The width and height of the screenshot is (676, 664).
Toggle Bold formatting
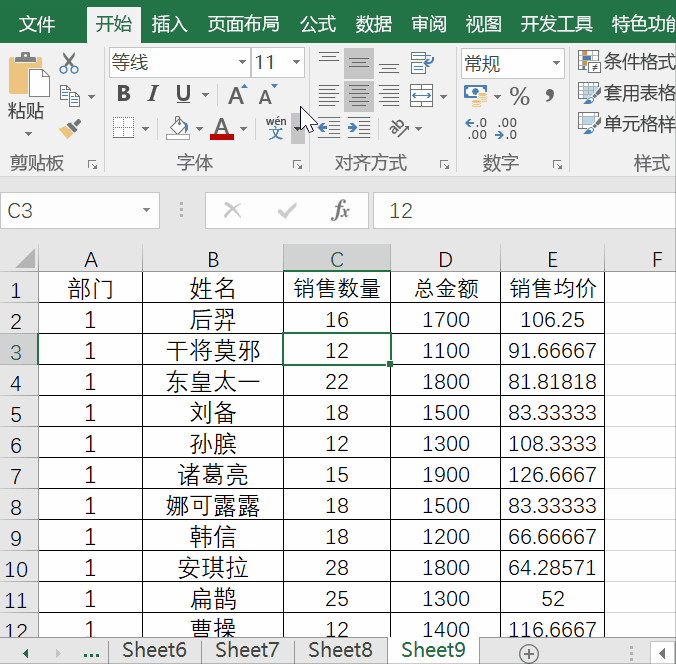(x=124, y=94)
